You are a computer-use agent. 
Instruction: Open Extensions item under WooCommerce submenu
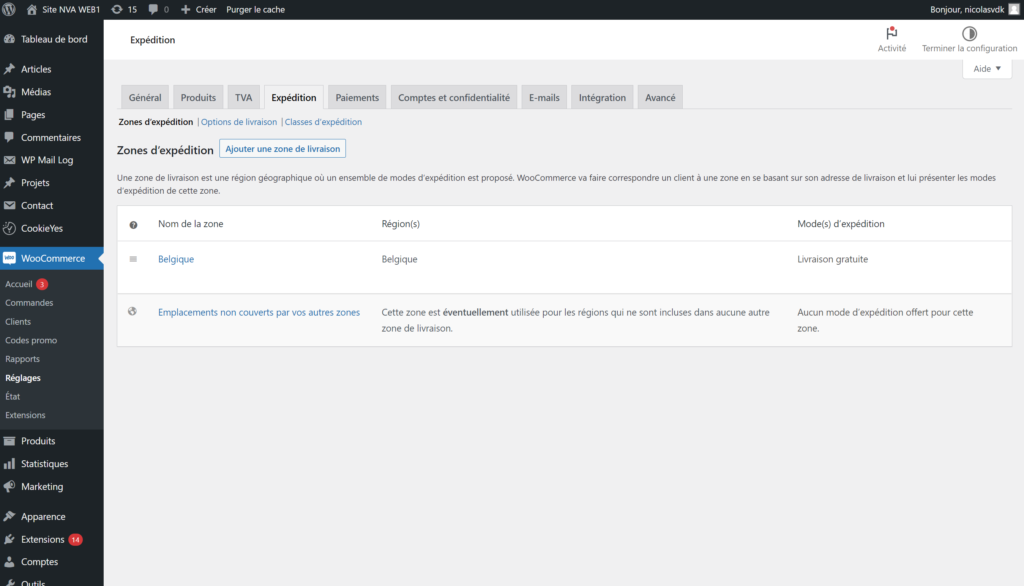25,415
